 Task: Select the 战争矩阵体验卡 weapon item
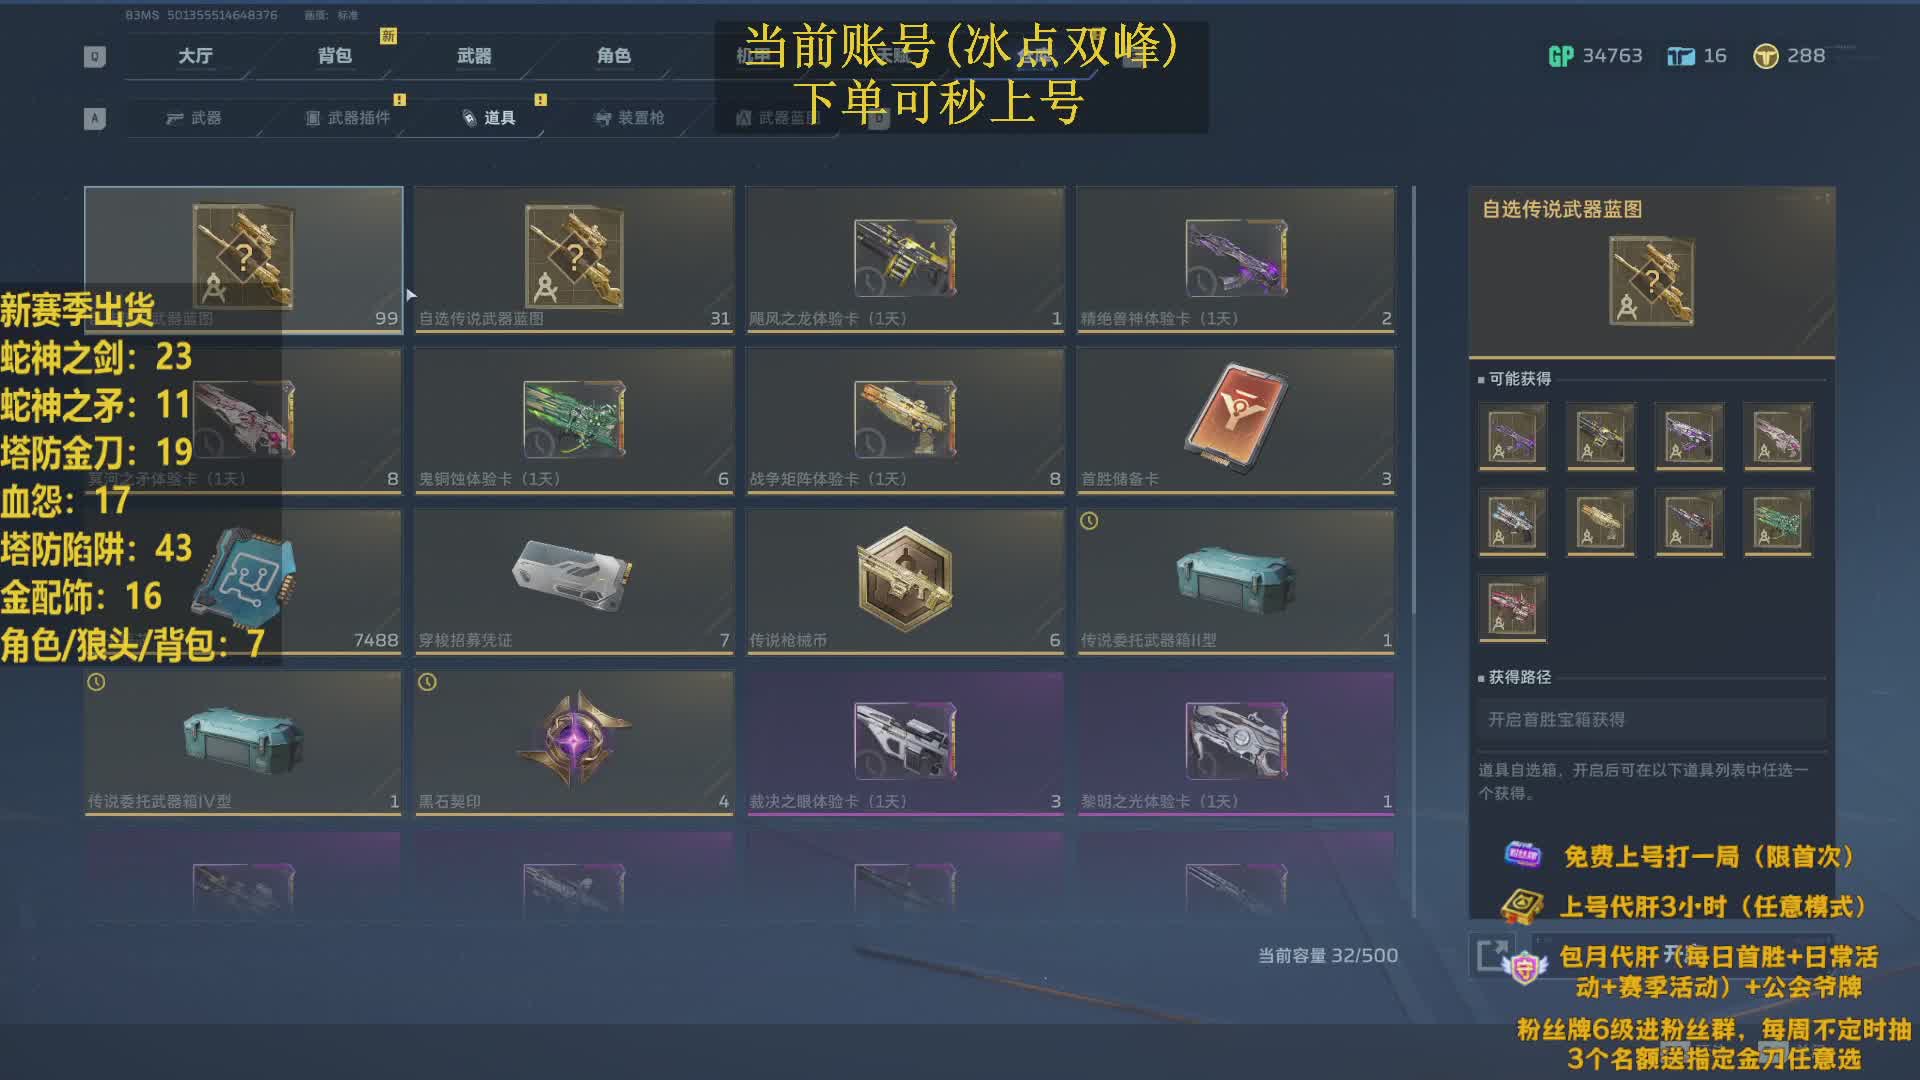pyautogui.click(x=905, y=420)
